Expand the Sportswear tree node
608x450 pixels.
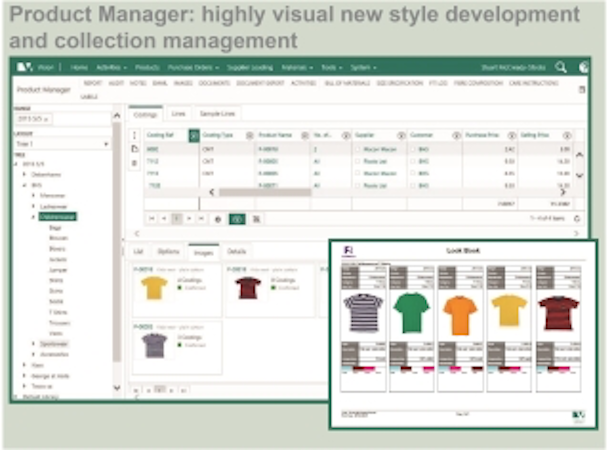[33, 344]
